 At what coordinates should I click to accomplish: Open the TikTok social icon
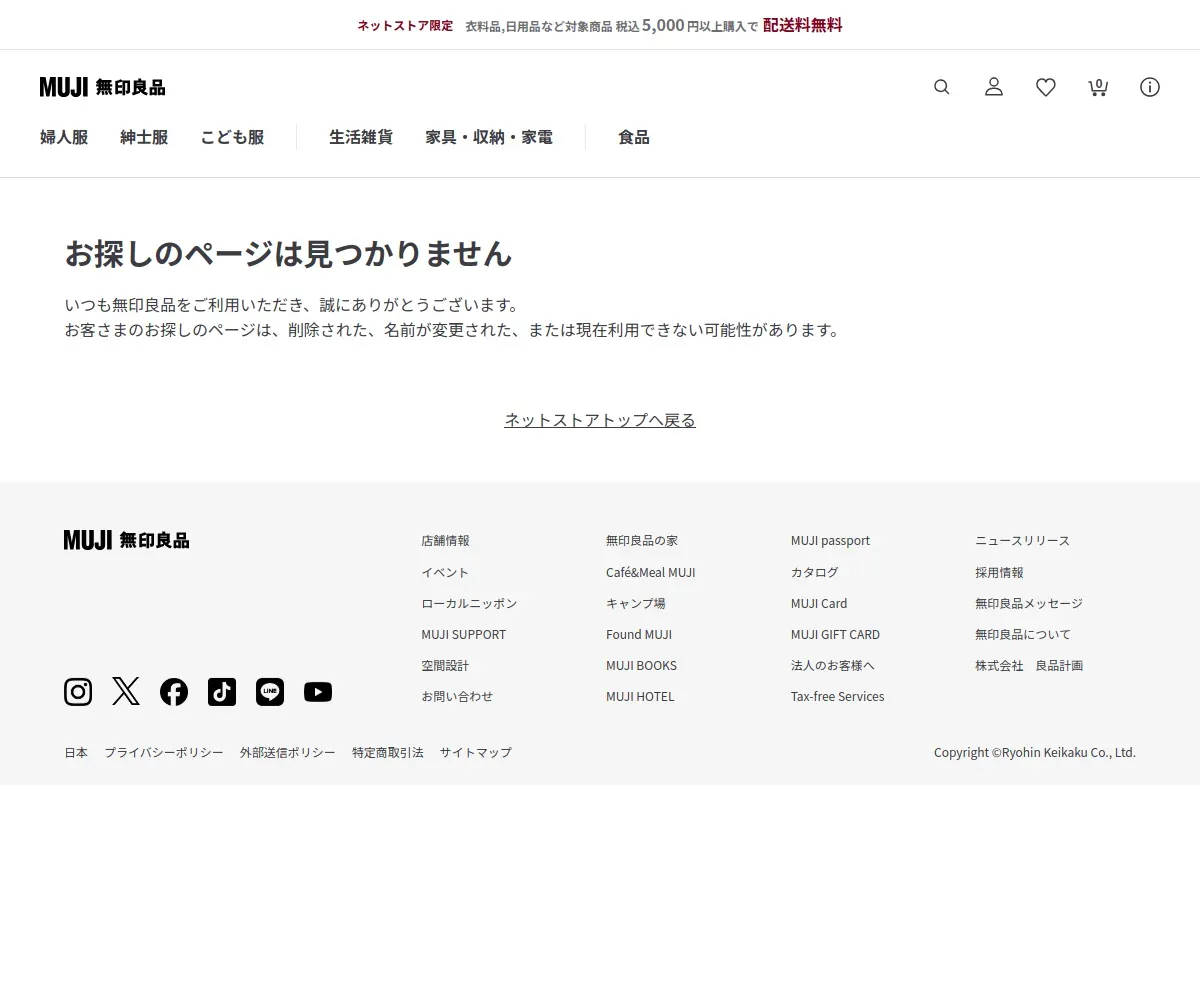coord(222,692)
